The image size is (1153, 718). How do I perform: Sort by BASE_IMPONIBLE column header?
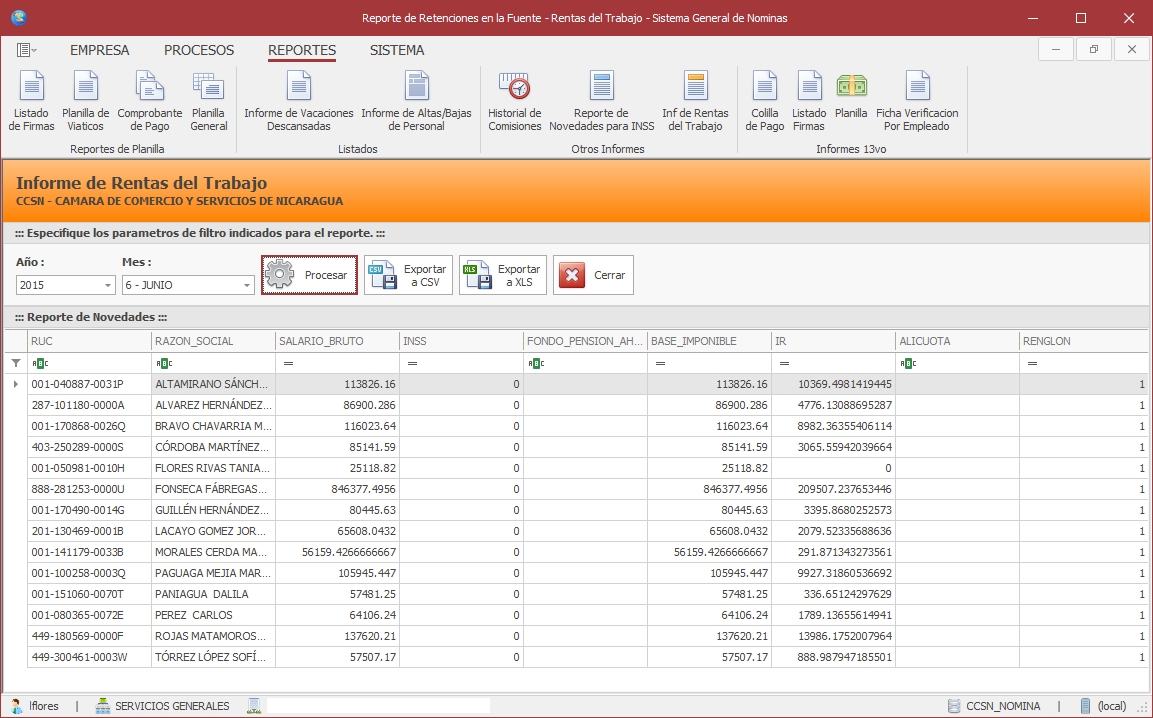(710, 341)
